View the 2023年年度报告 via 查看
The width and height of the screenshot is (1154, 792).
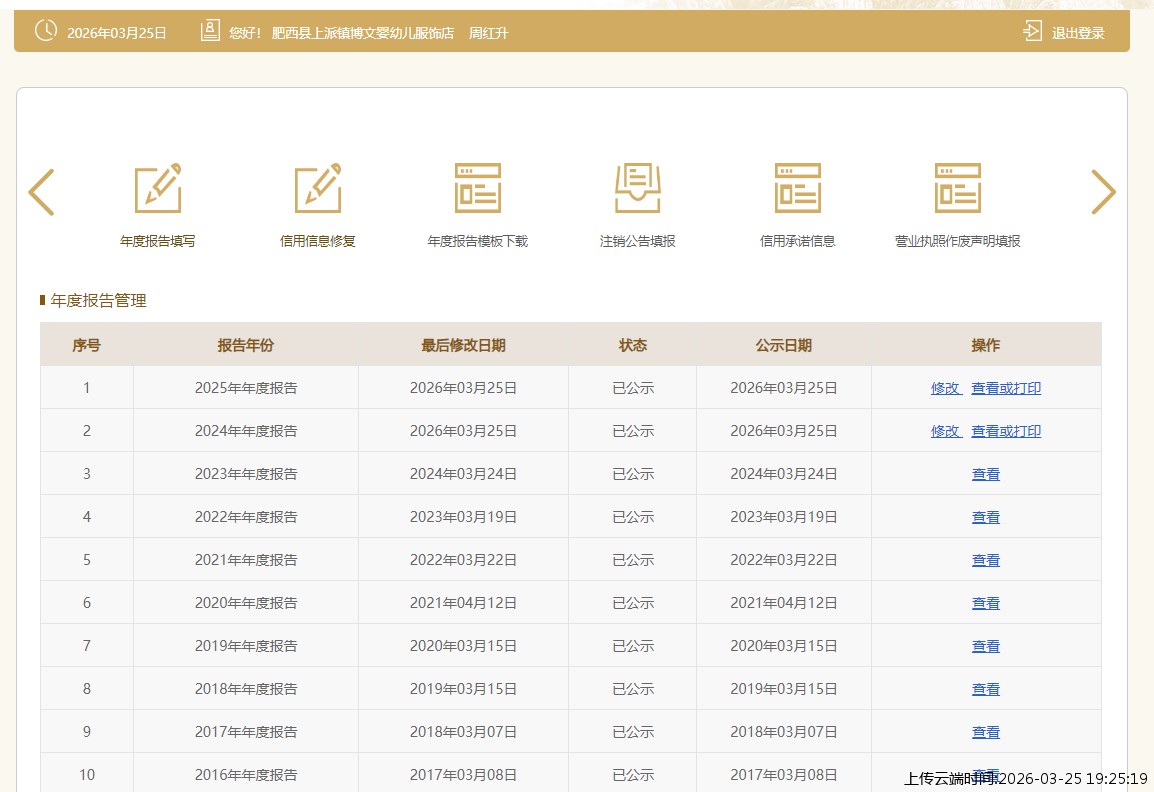click(x=986, y=474)
